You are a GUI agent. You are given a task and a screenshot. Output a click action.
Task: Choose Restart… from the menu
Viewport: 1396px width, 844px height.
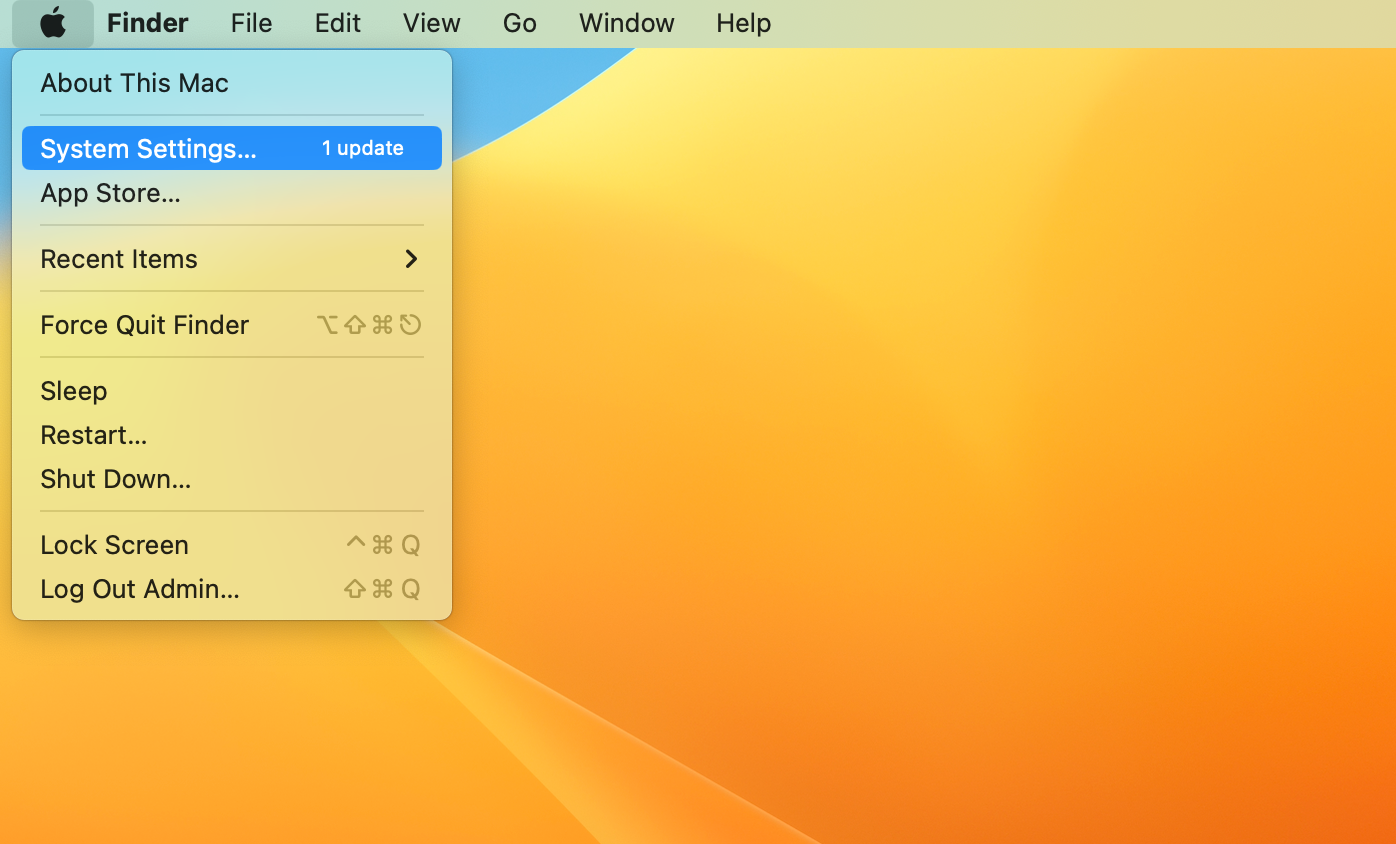[232, 435]
